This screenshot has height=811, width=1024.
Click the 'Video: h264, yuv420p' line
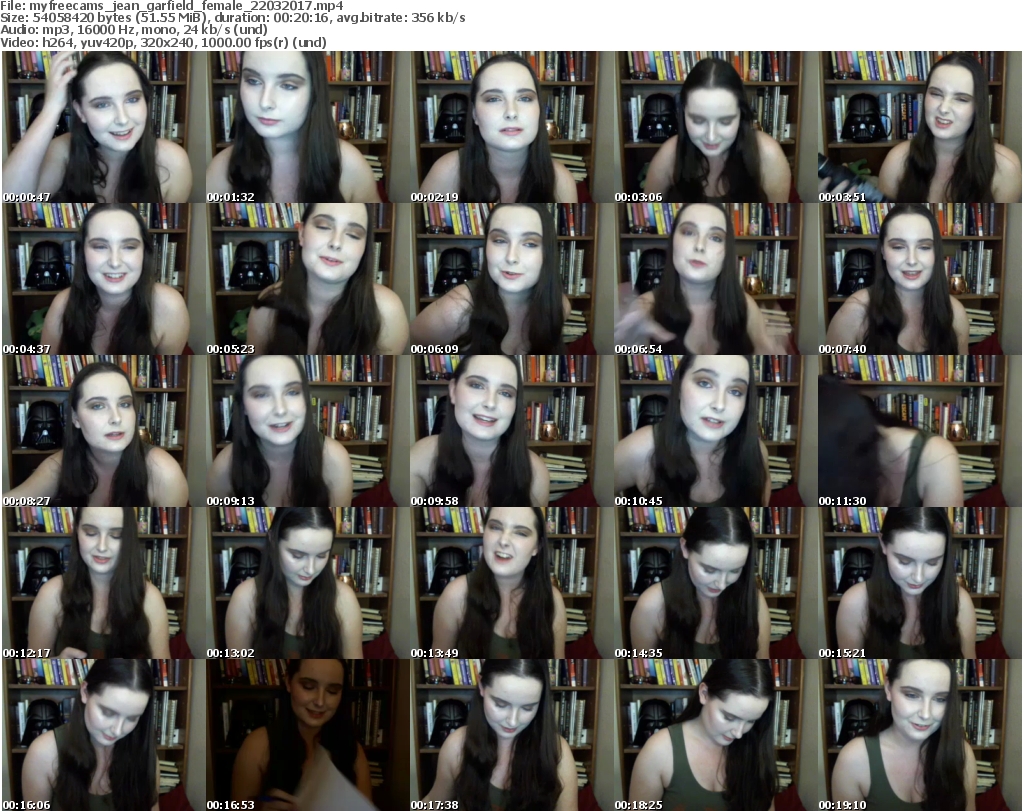(163, 42)
